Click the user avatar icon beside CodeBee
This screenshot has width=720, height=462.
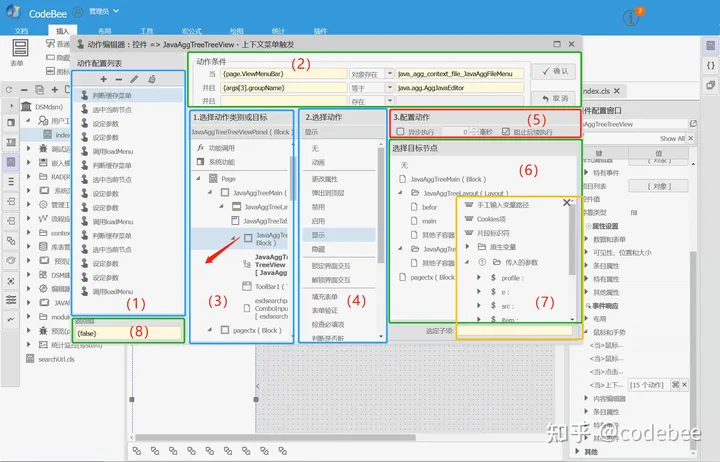pyautogui.click(x=78, y=12)
